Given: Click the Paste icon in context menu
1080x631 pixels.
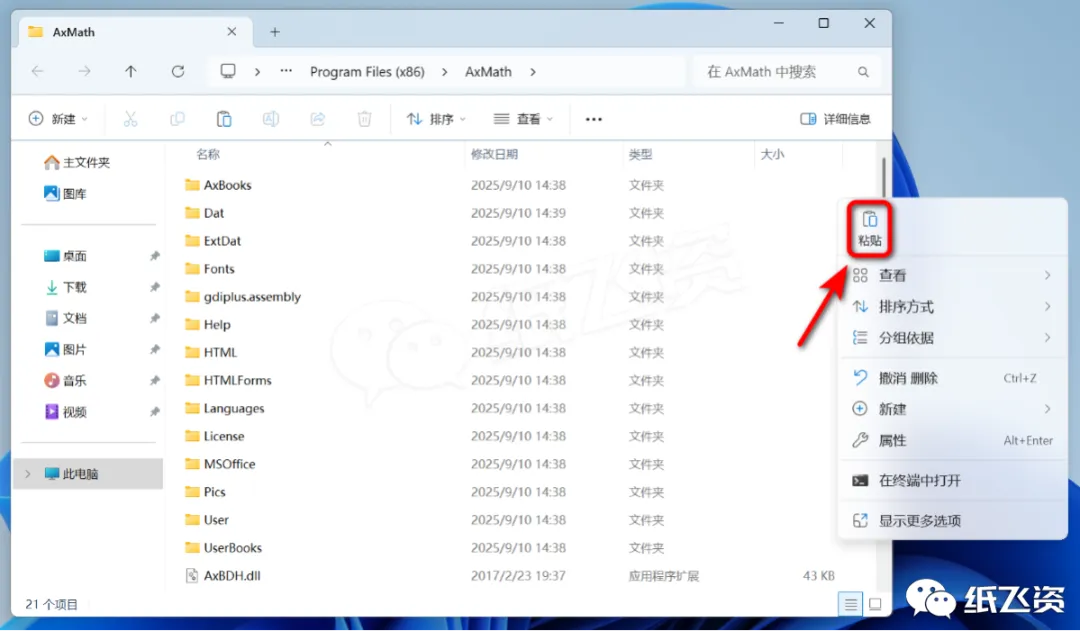Looking at the screenshot, I should (x=869, y=229).
